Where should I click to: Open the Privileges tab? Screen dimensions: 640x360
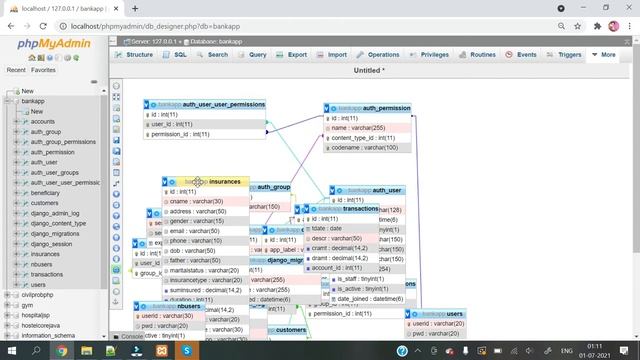429,55
